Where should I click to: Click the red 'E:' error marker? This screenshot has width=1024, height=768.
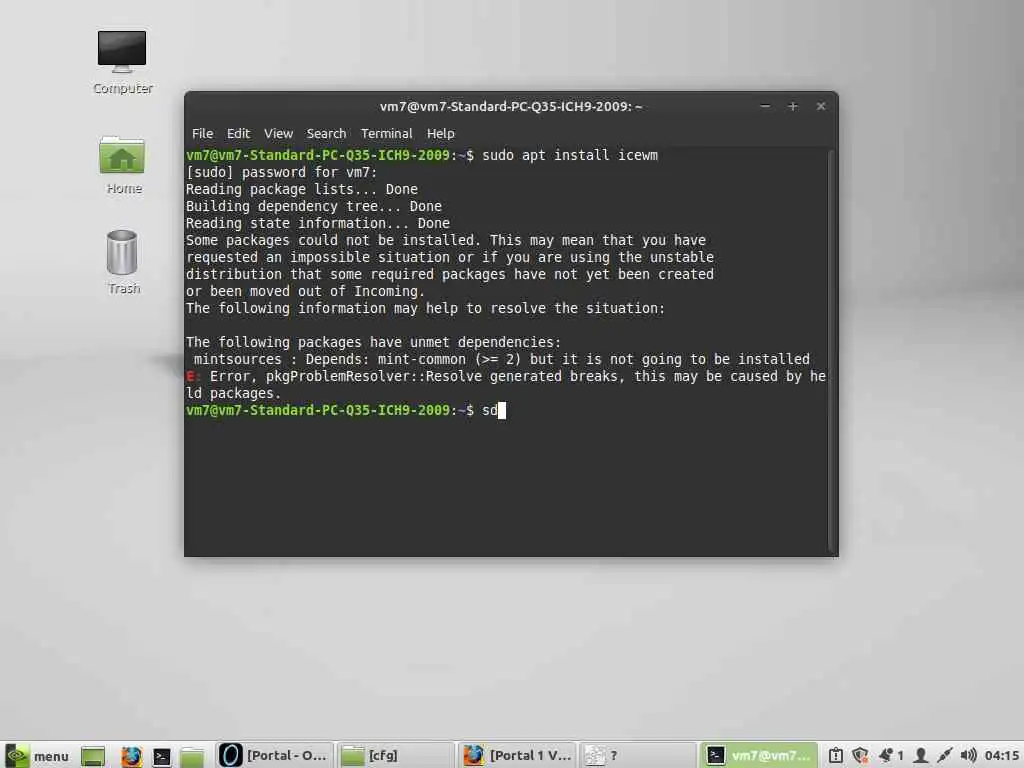[192, 376]
